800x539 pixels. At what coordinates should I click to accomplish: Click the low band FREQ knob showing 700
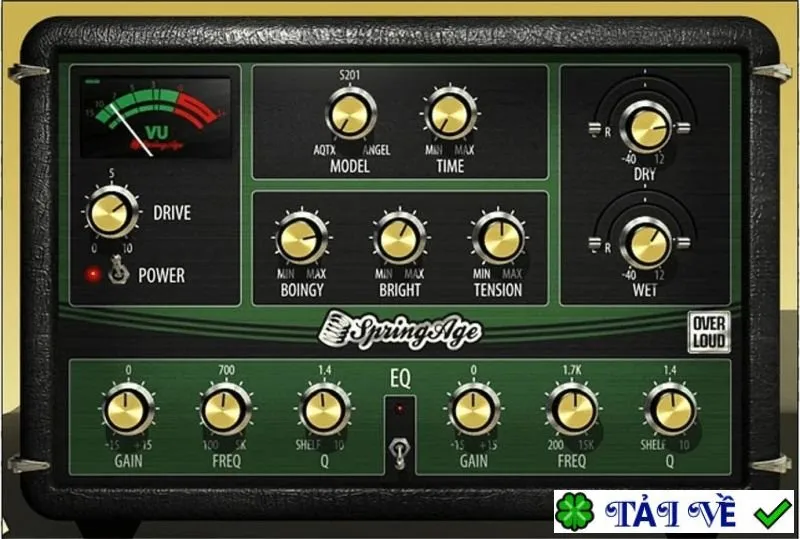[x=225, y=409]
